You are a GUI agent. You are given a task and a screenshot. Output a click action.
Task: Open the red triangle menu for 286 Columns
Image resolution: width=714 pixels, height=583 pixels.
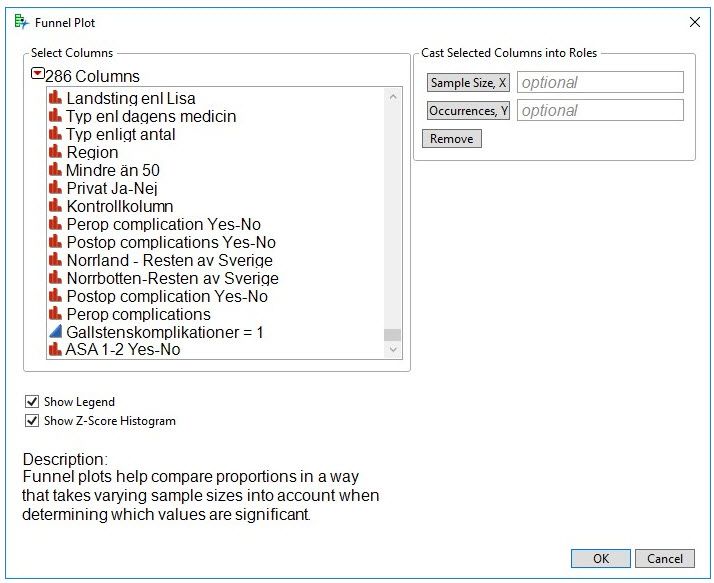(38, 74)
